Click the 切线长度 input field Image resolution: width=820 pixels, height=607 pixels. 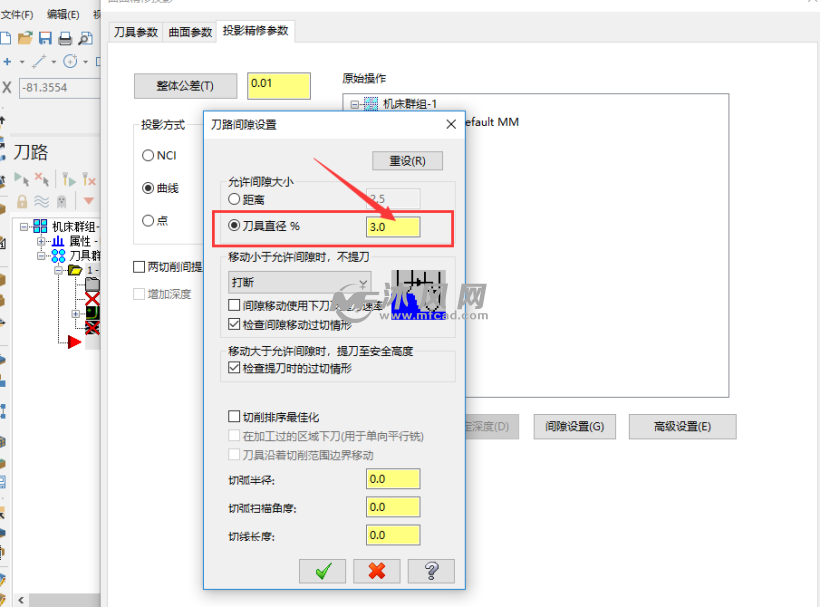[x=393, y=535]
